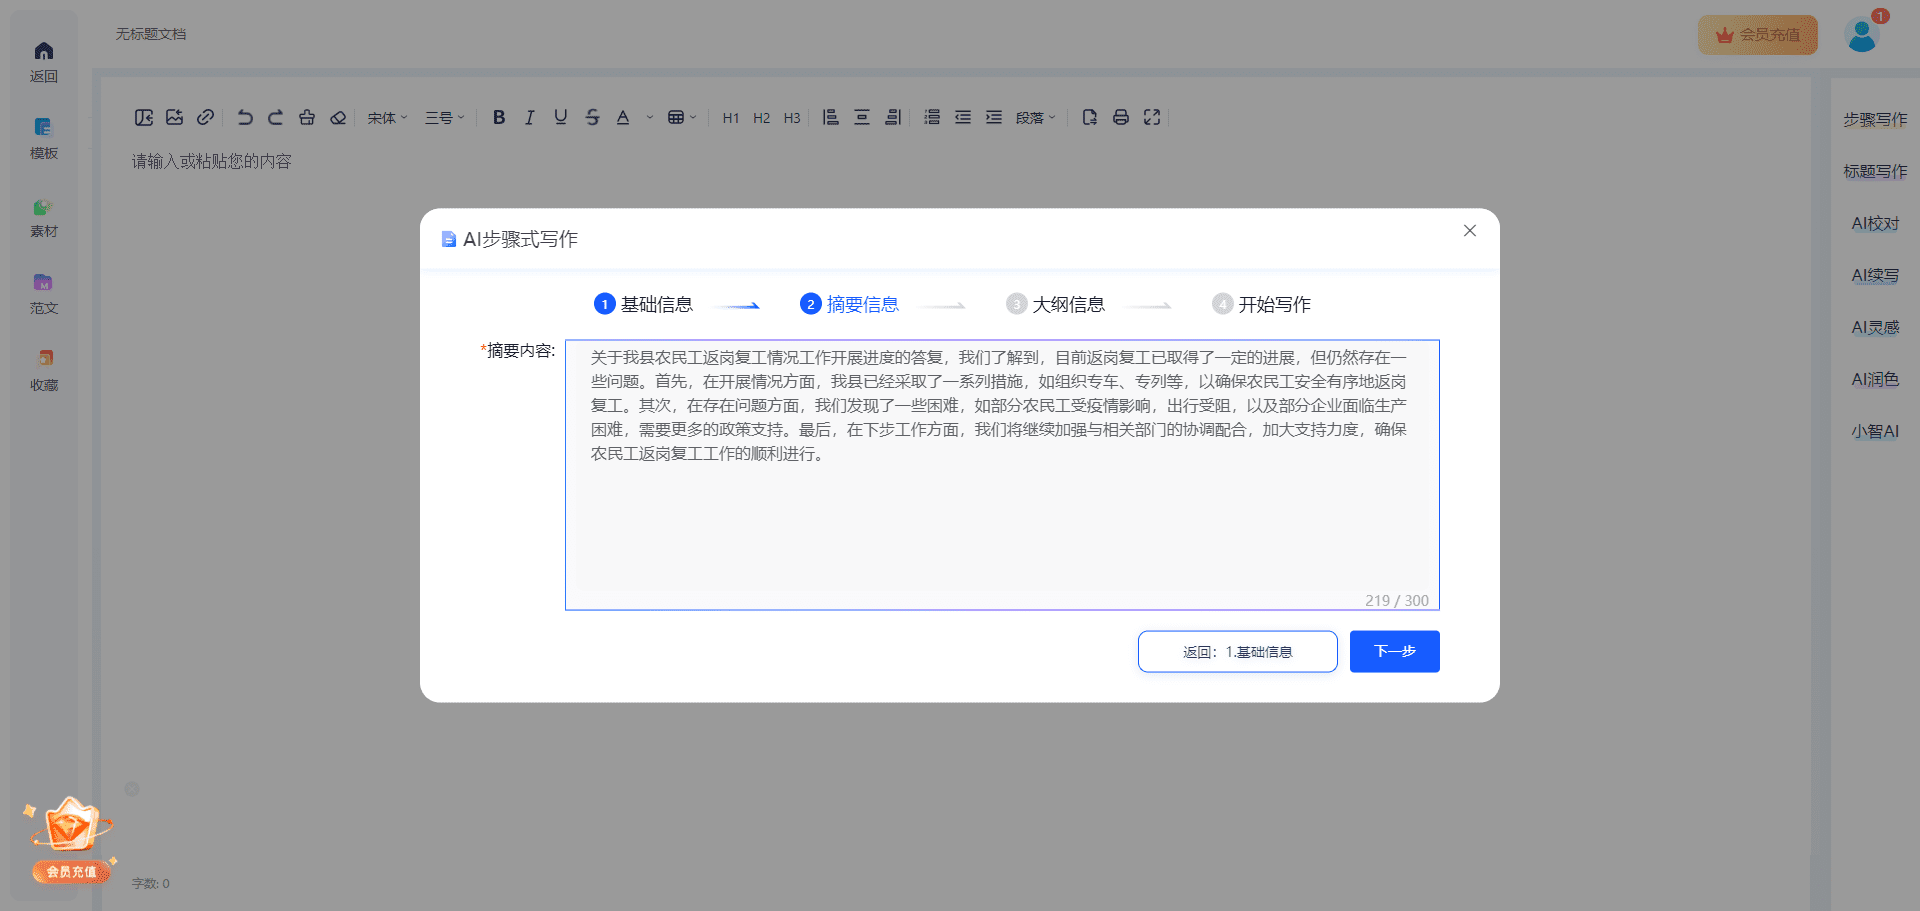Viewport: 1920px width, 911px height.
Task: Click the print icon
Action: click(x=1121, y=117)
